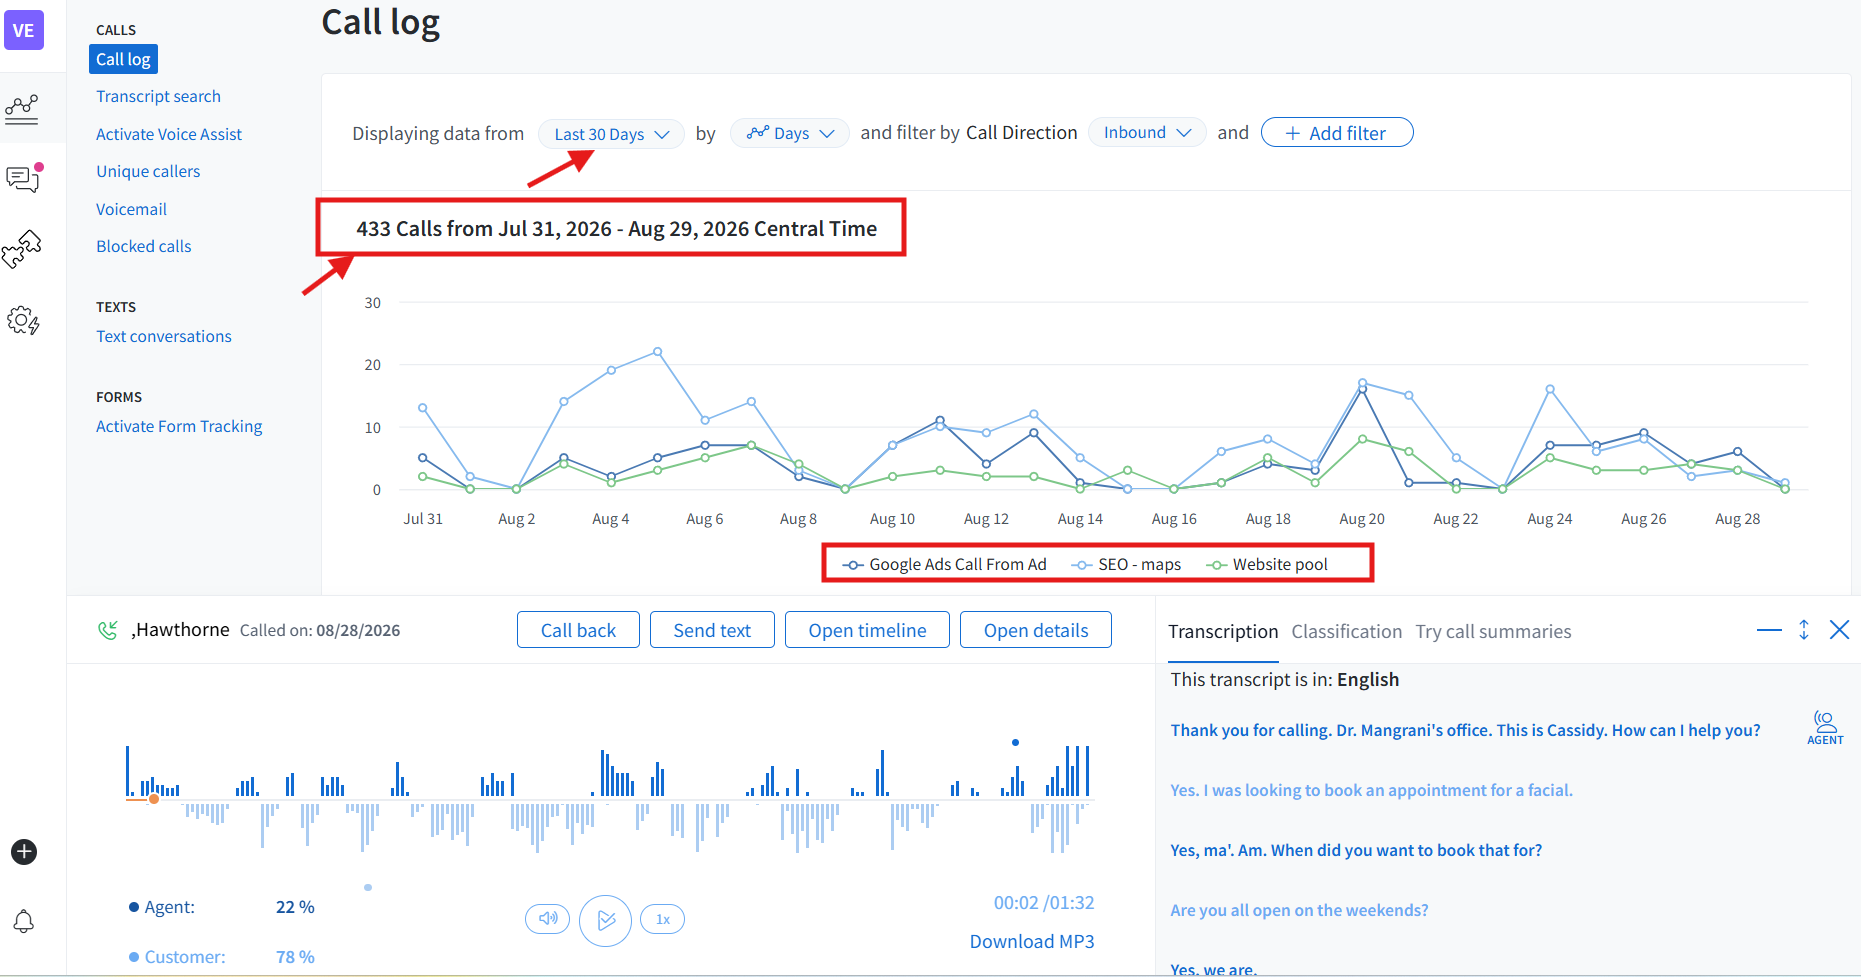Open Voicemail
Image resolution: width=1861 pixels, height=977 pixels.
pyautogui.click(x=131, y=209)
